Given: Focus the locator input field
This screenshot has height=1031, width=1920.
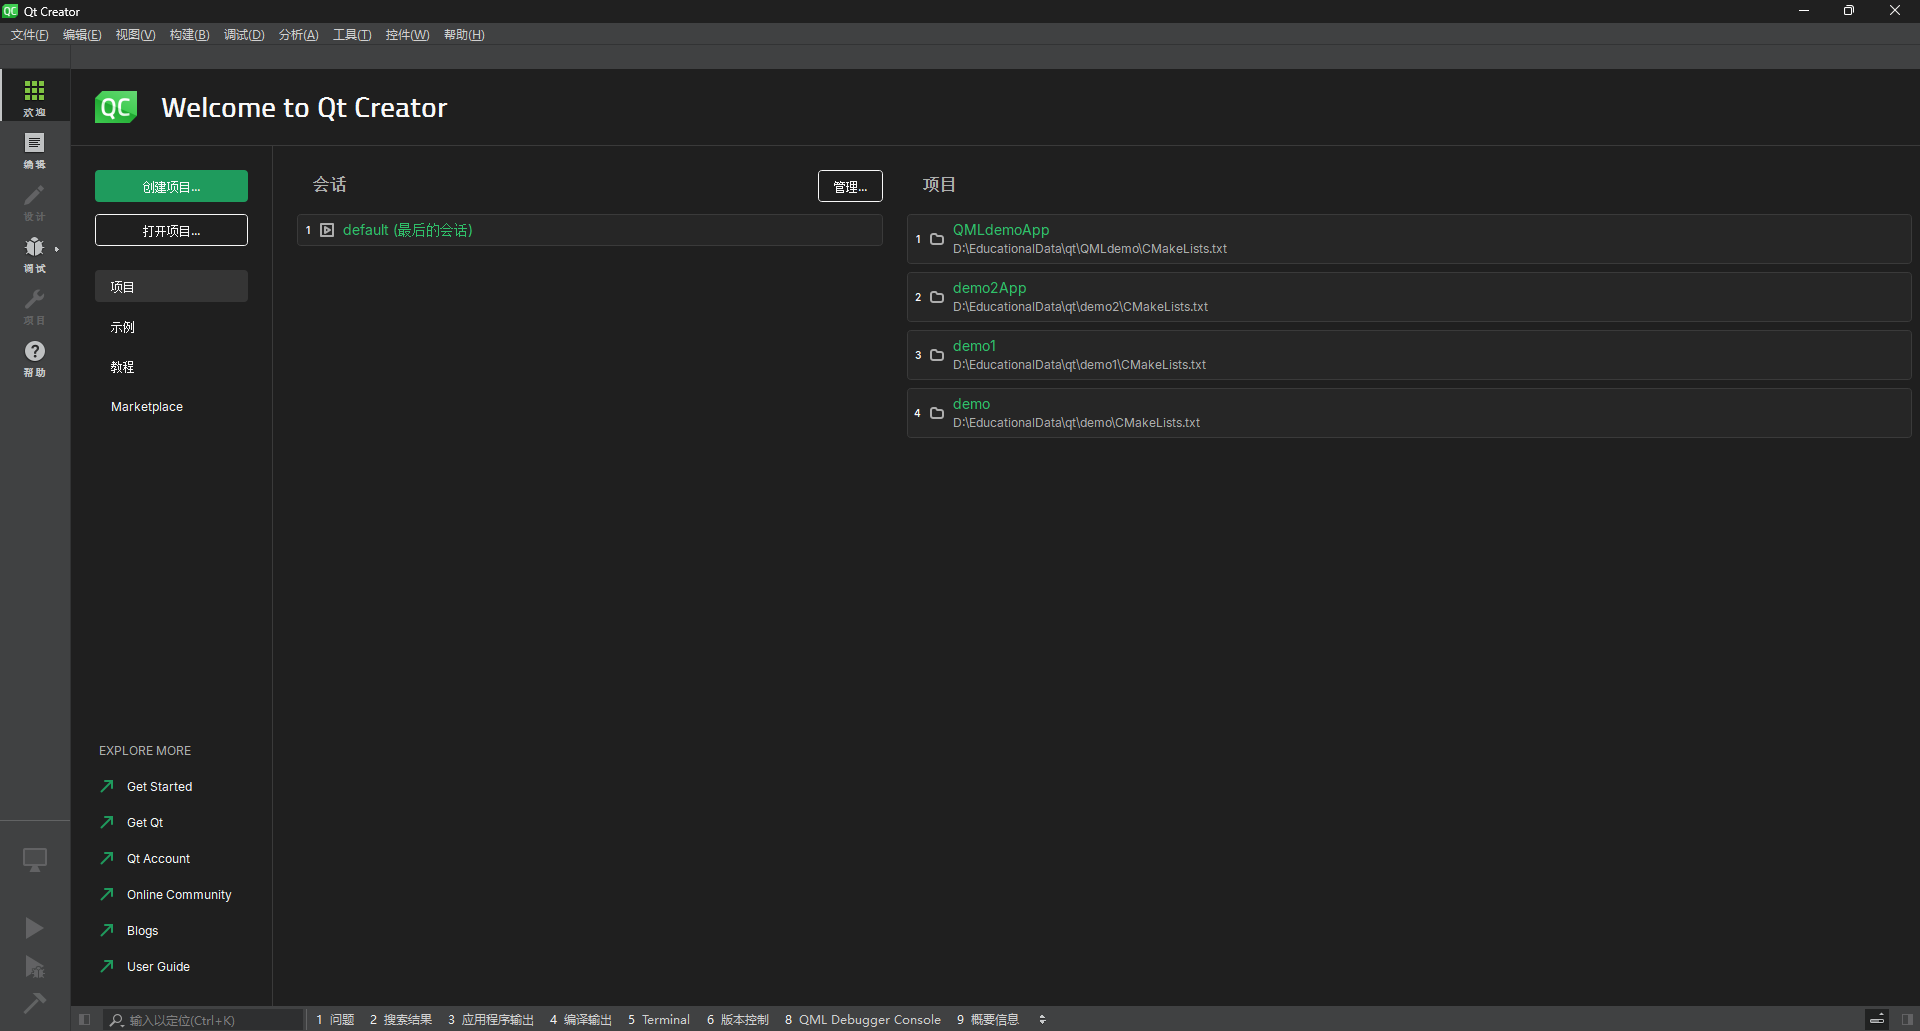Looking at the screenshot, I should click(x=204, y=1020).
